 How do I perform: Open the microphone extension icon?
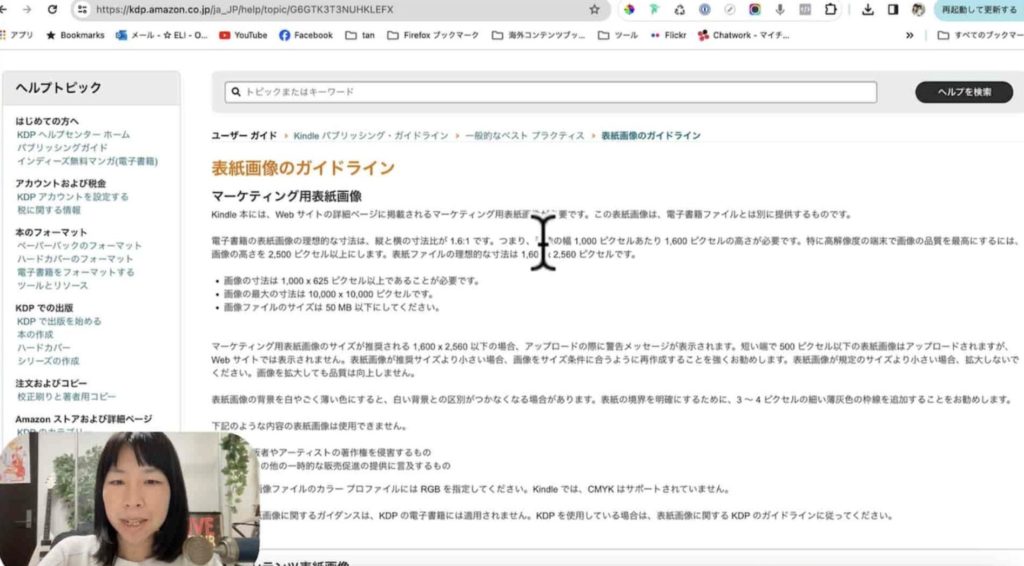pyautogui.click(x=780, y=9)
